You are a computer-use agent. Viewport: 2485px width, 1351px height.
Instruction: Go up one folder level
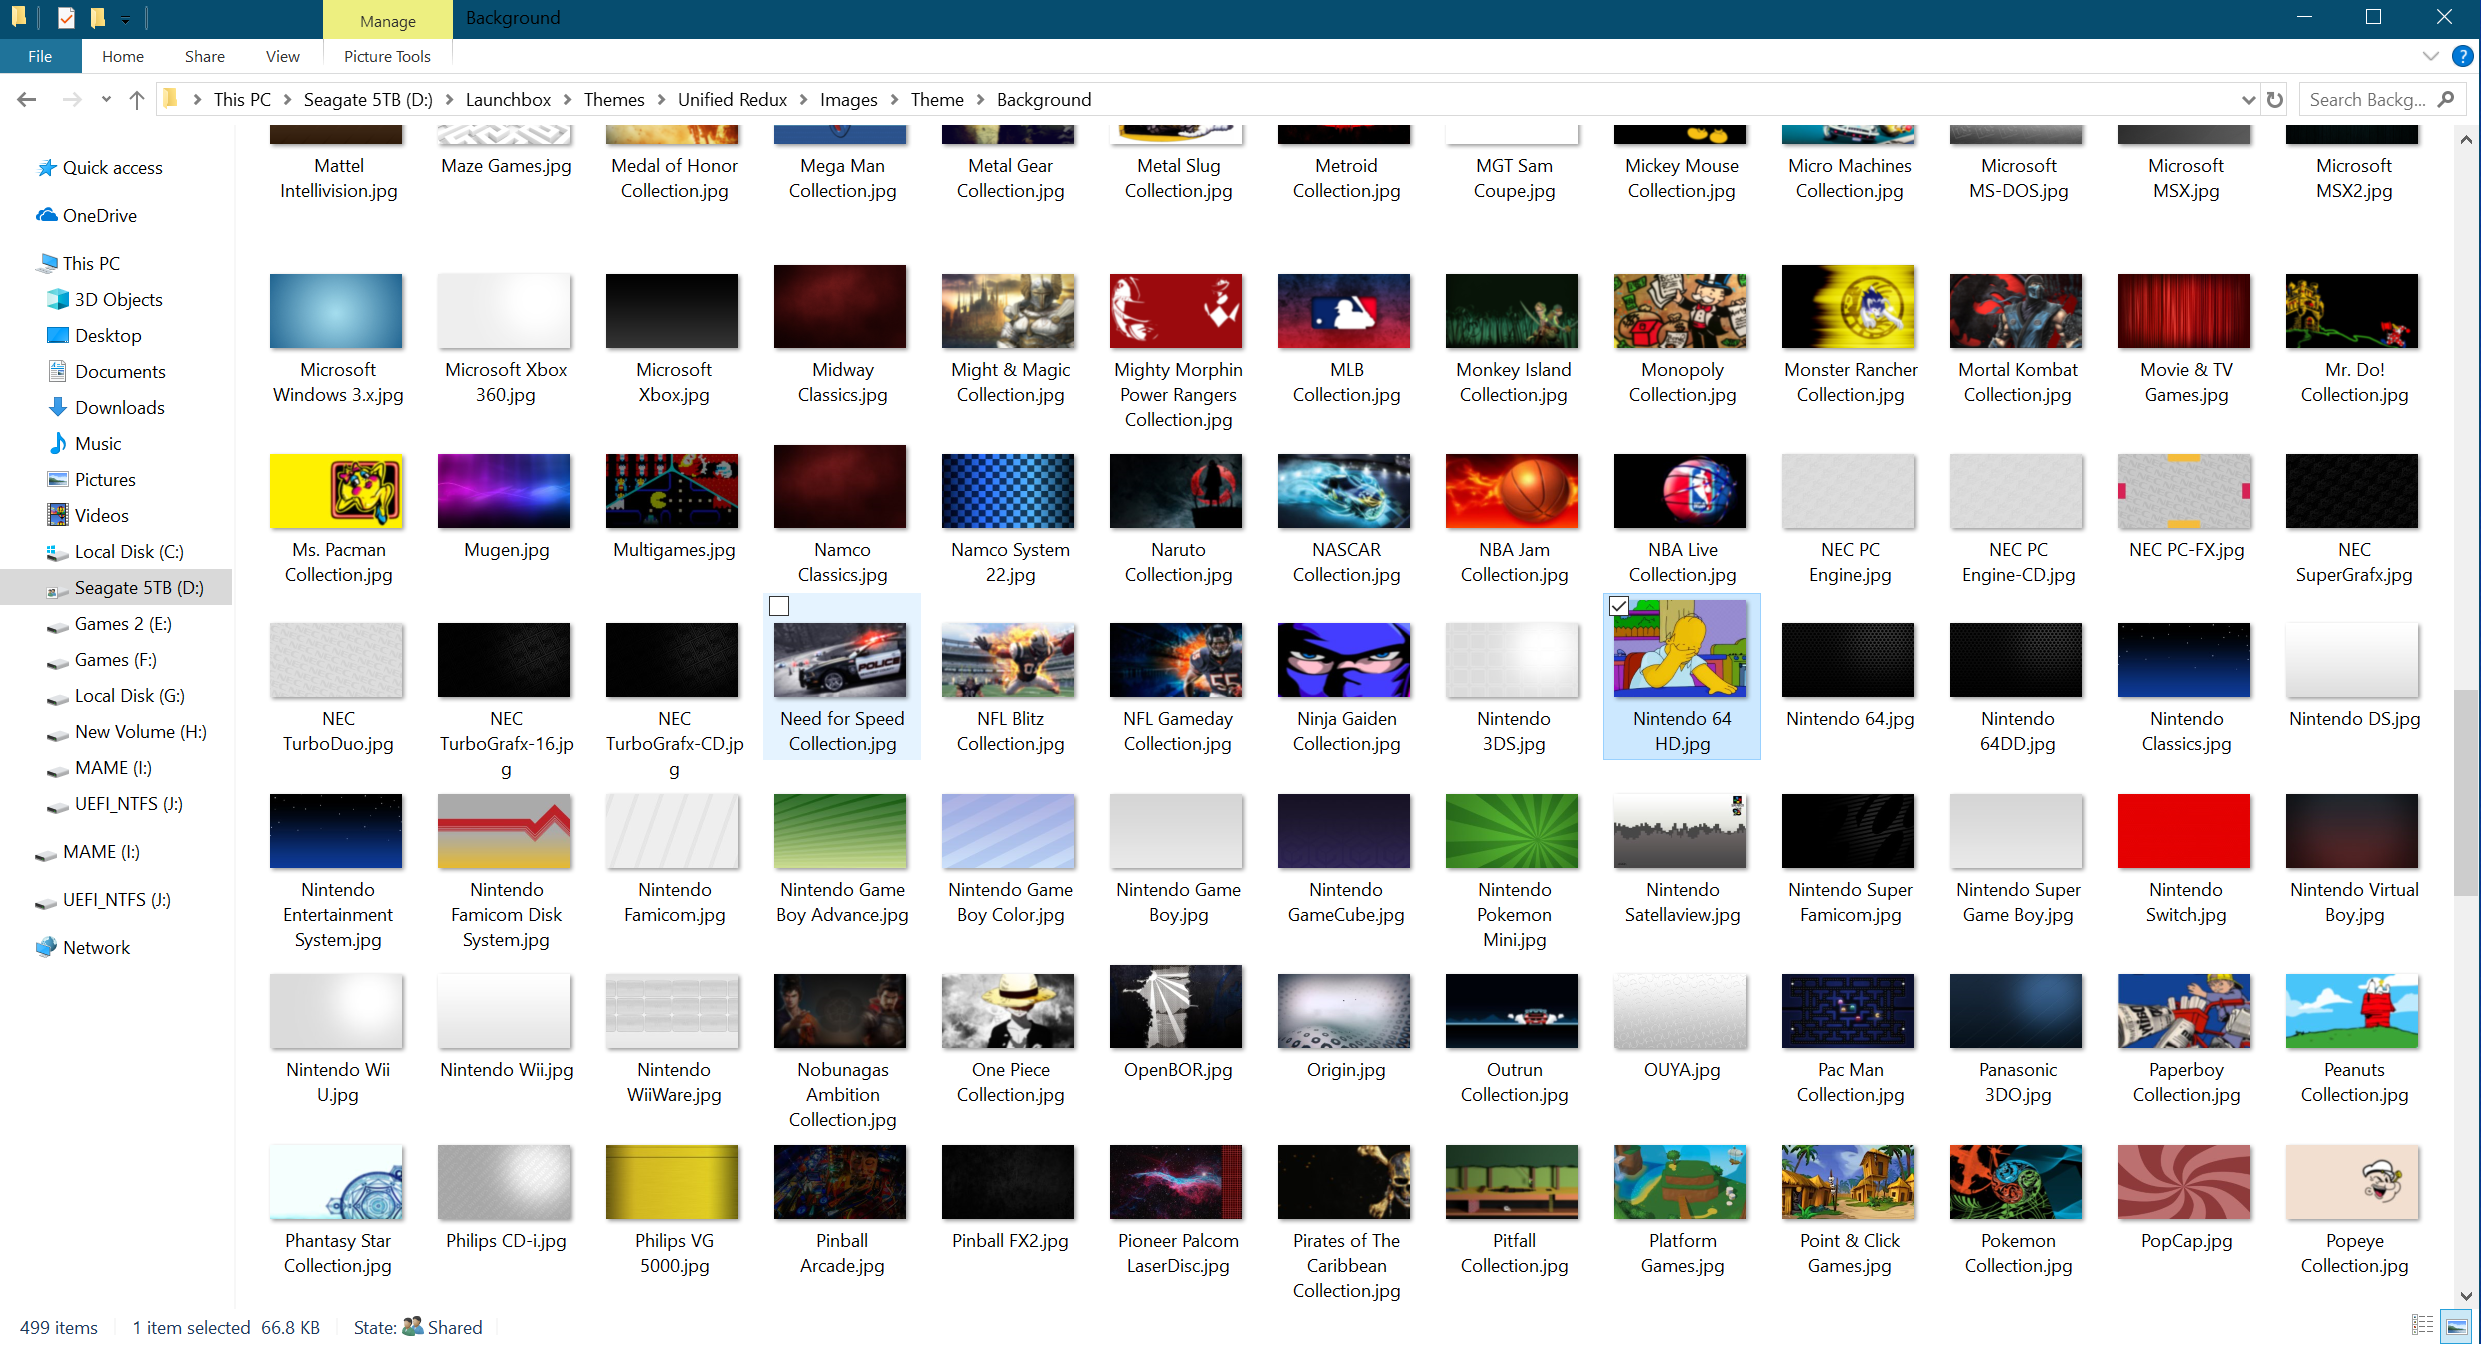(x=137, y=99)
